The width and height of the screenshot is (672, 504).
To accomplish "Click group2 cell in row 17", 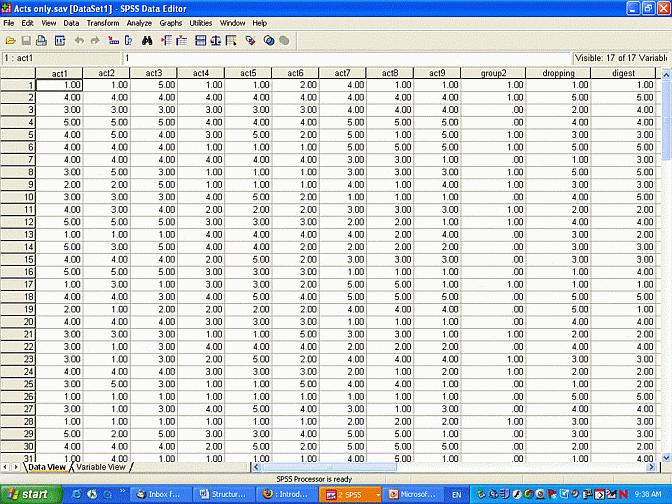I will click(x=493, y=284).
